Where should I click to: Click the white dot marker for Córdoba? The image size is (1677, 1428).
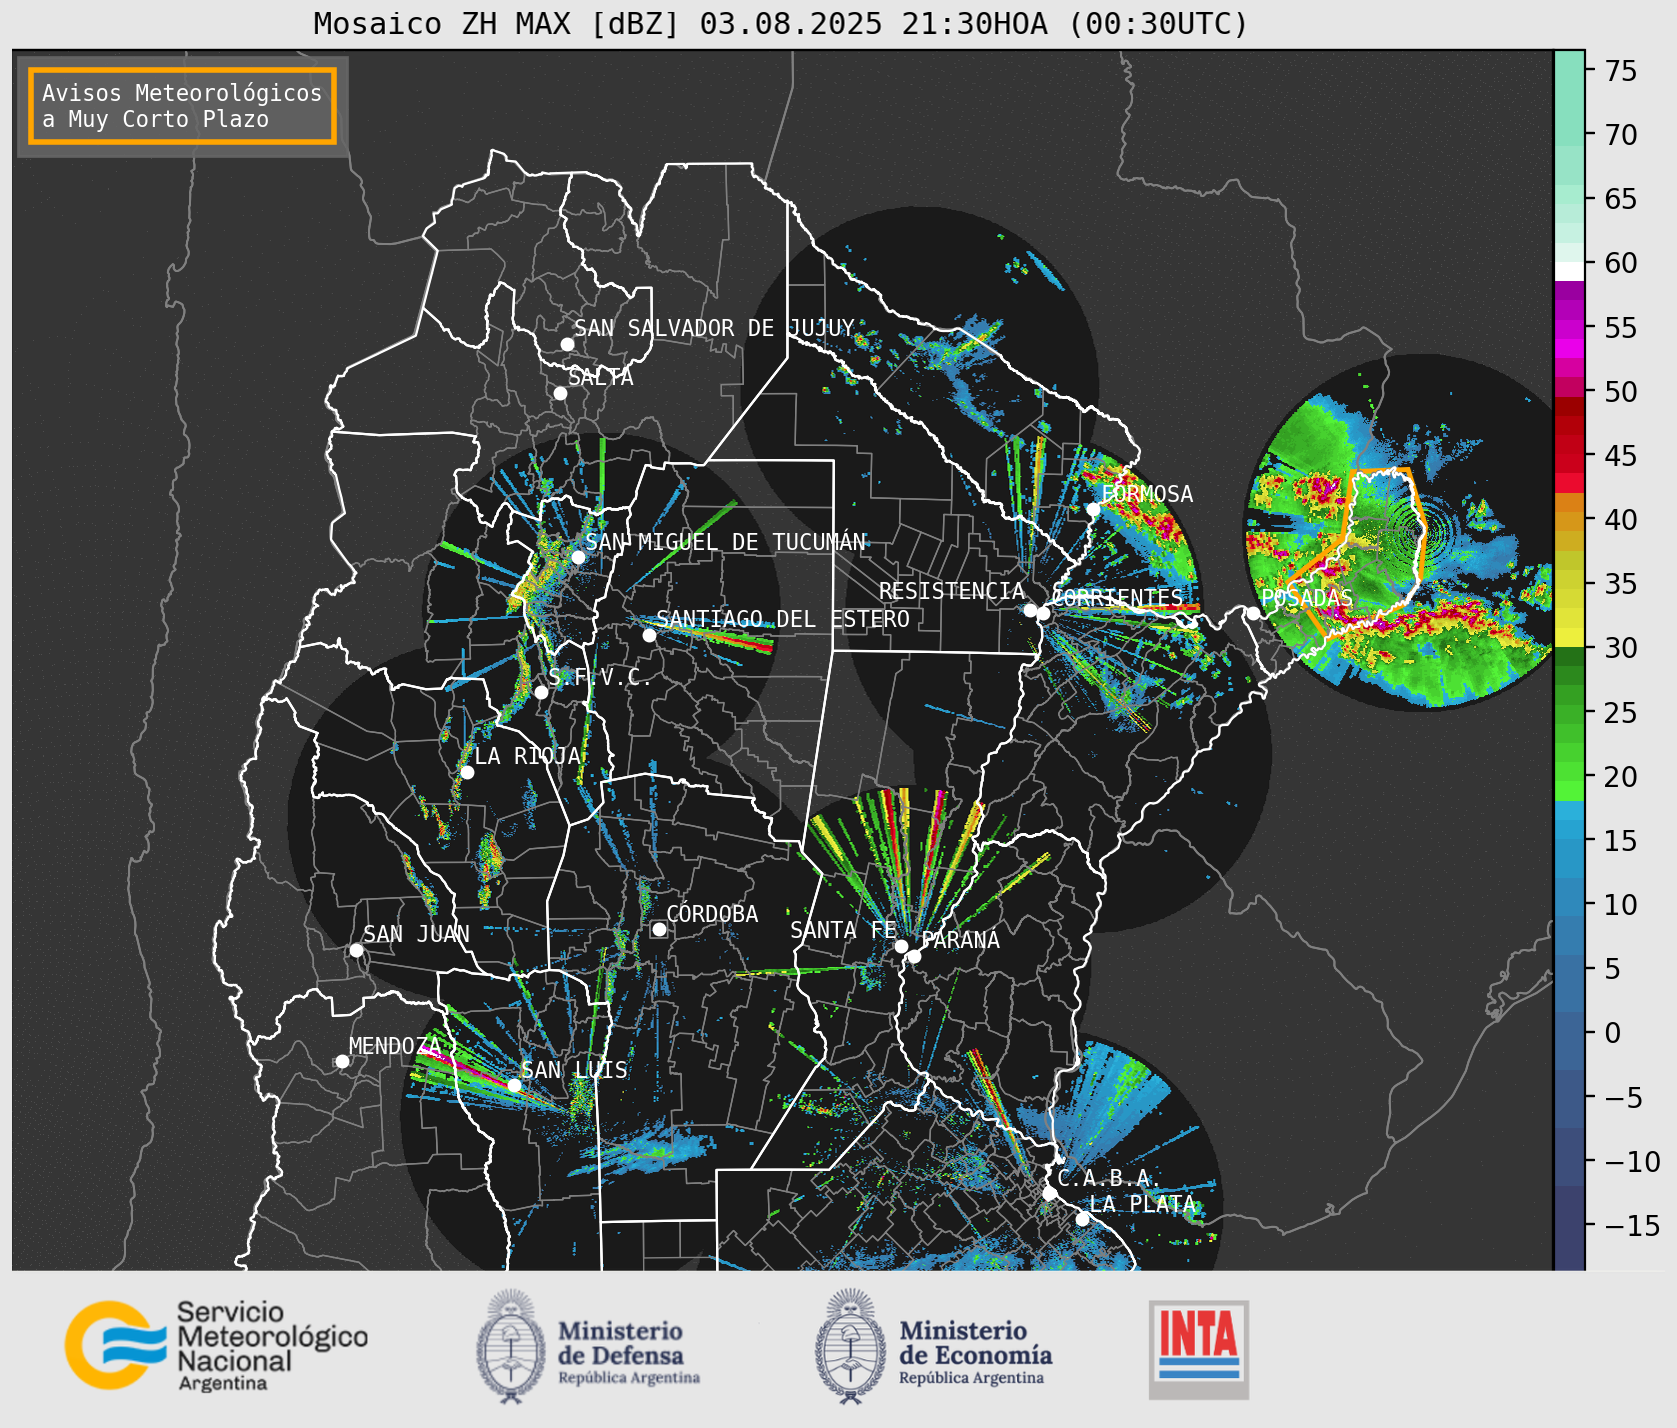(659, 930)
